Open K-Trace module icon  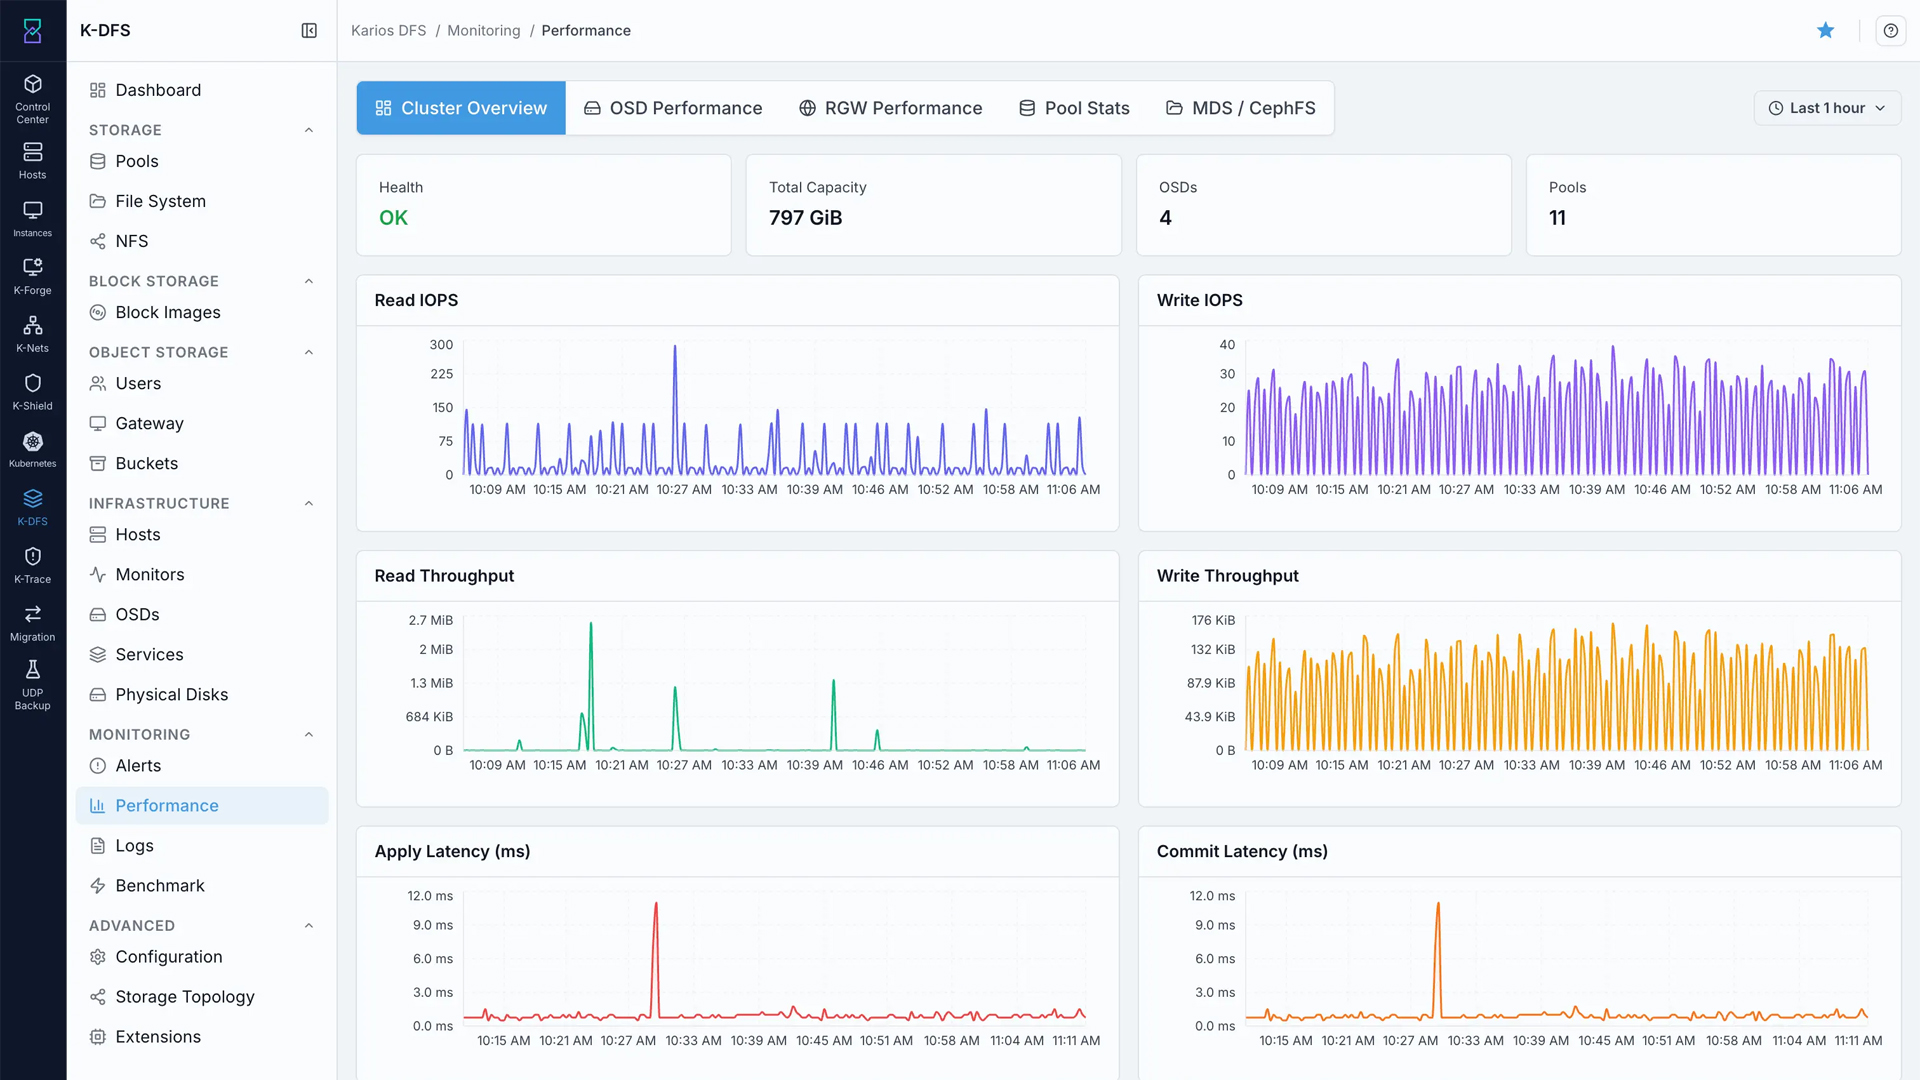tap(33, 565)
